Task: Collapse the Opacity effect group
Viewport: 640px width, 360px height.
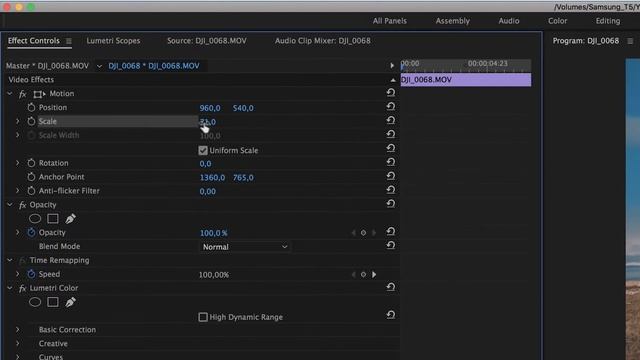Action: [9, 205]
